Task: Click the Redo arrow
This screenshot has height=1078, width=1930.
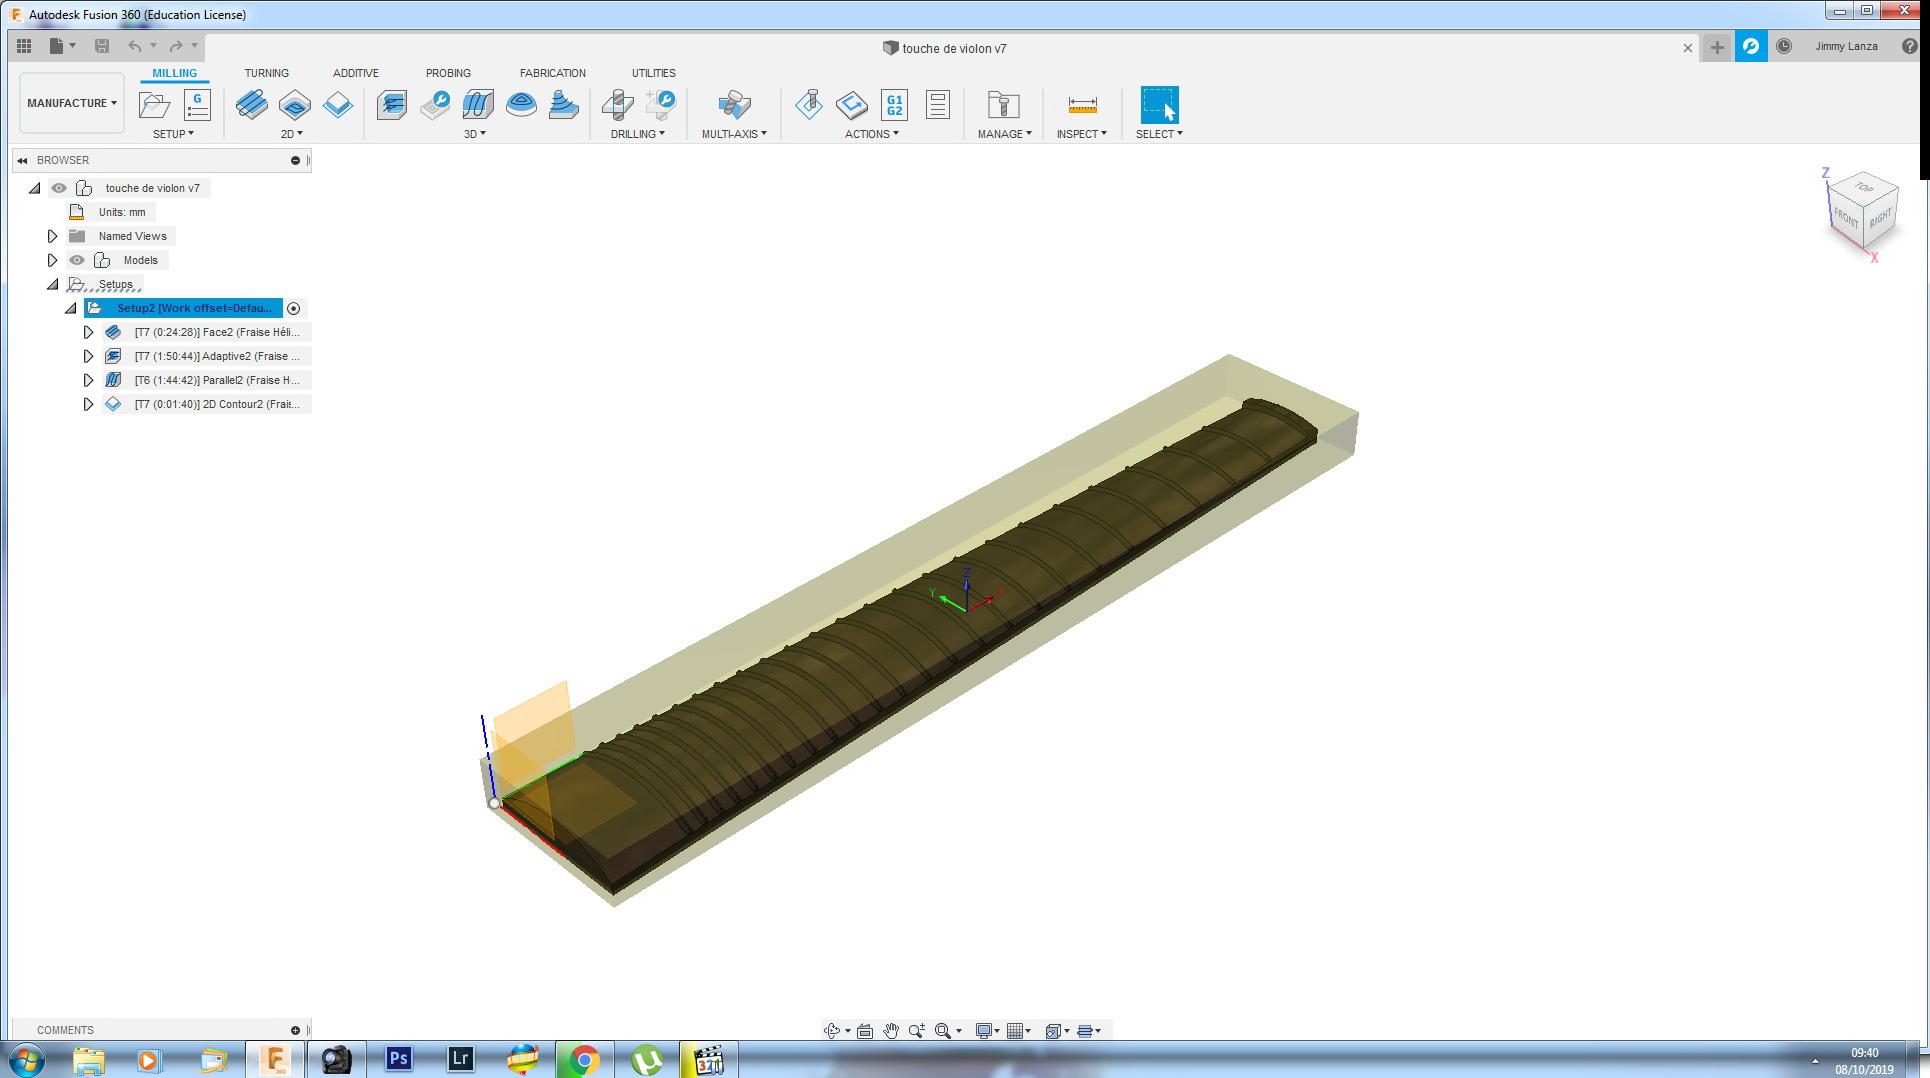Action: tap(176, 46)
